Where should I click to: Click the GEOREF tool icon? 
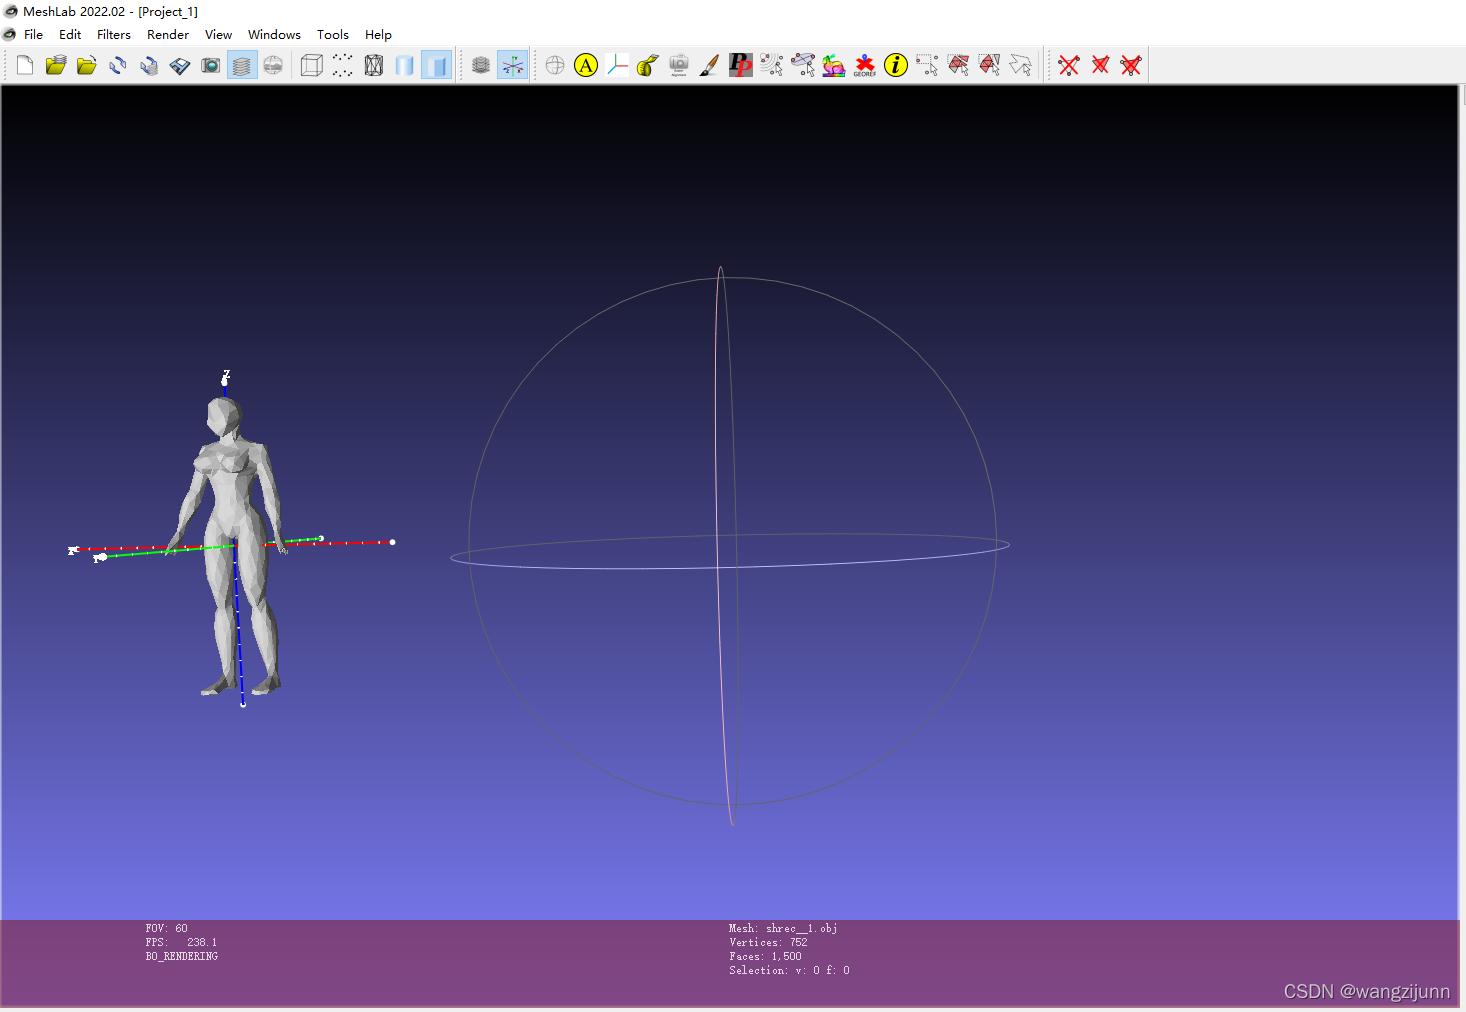(865, 65)
